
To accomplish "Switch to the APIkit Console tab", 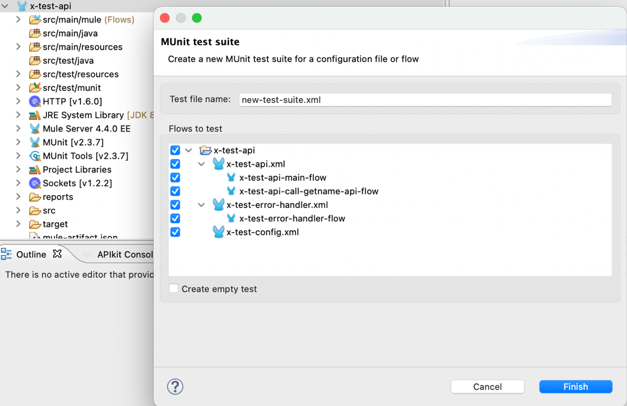I will pyautogui.click(x=125, y=254).
